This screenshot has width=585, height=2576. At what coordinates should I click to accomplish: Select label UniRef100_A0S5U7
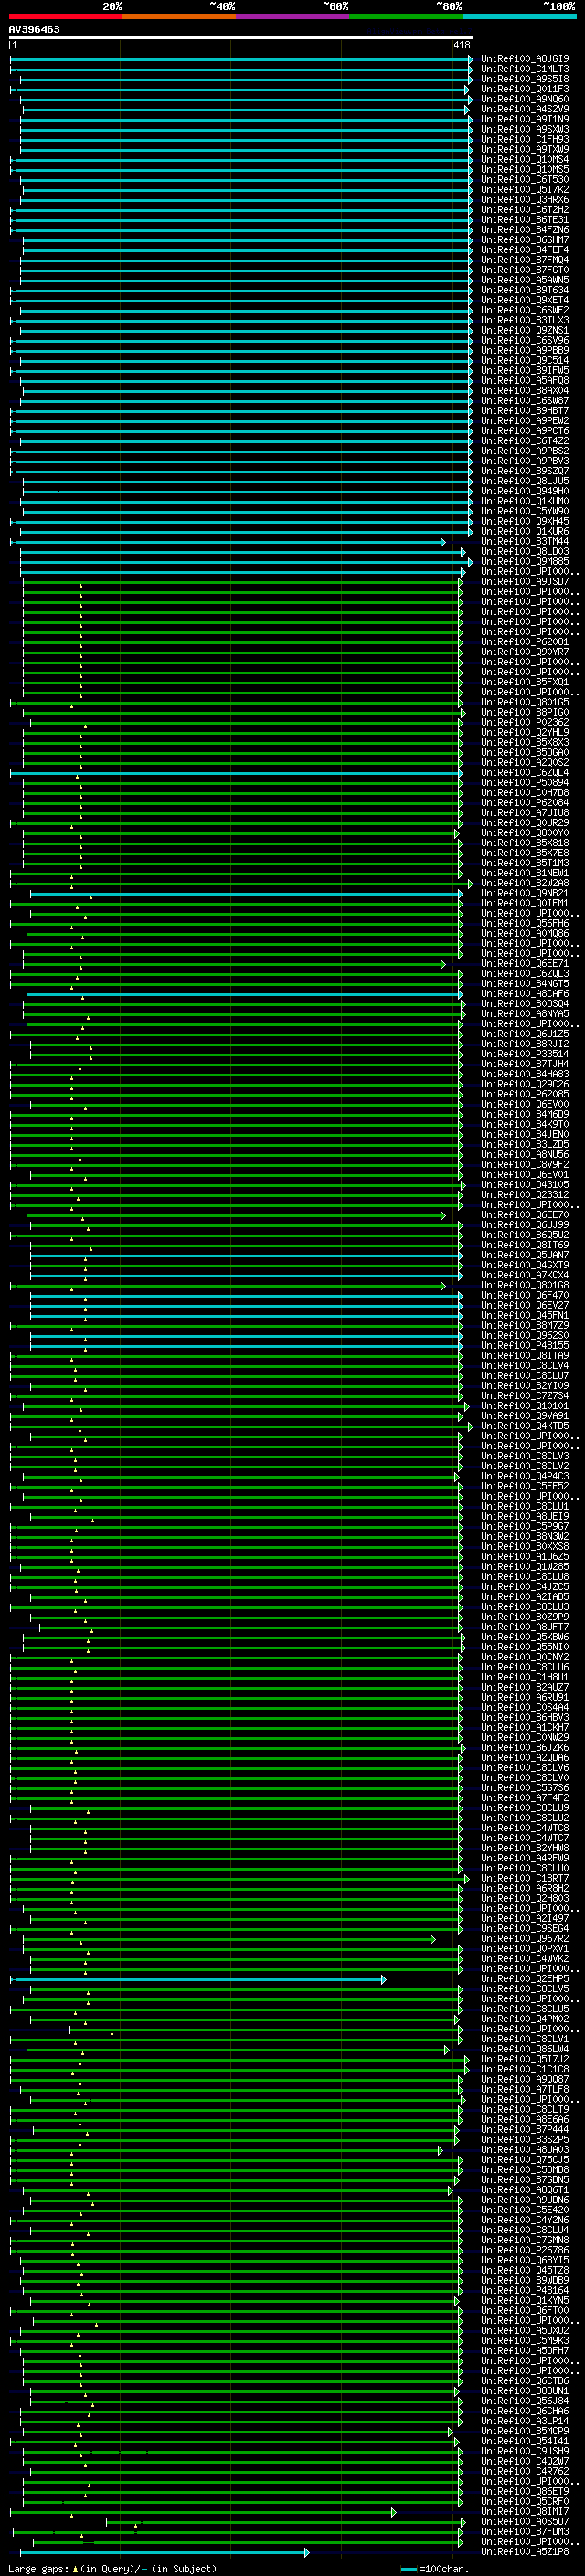coord(525,2522)
